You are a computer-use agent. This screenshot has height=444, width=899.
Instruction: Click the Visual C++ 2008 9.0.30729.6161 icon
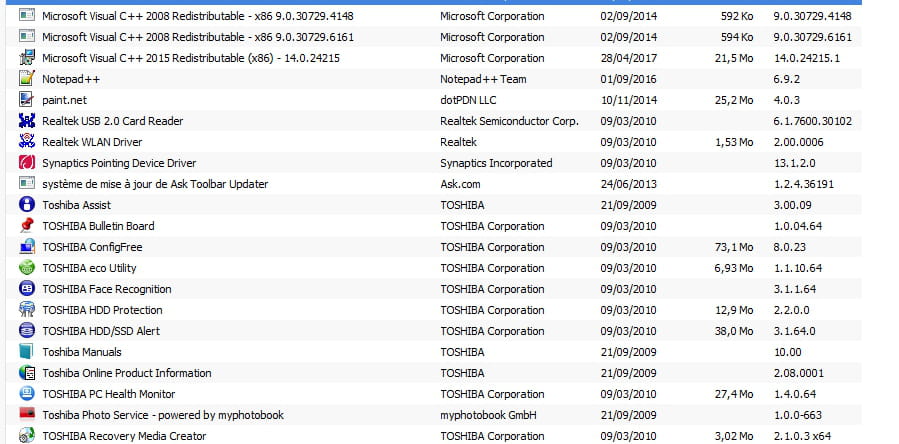tap(26, 37)
